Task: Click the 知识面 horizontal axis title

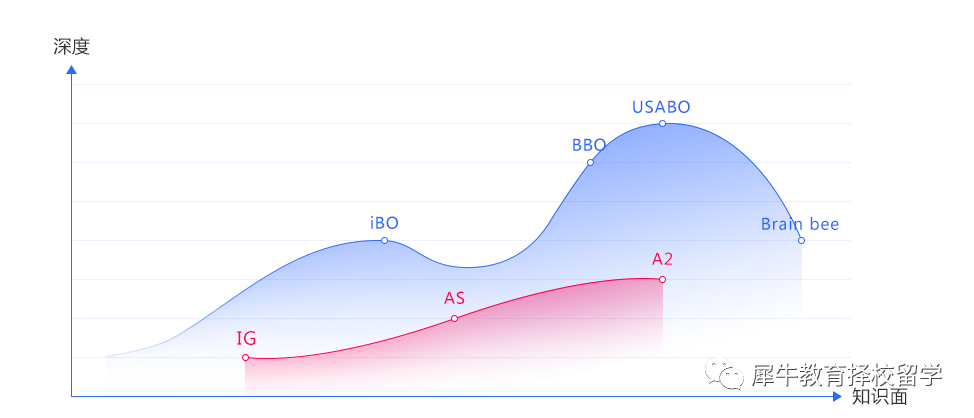Action: [x=880, y=396]
